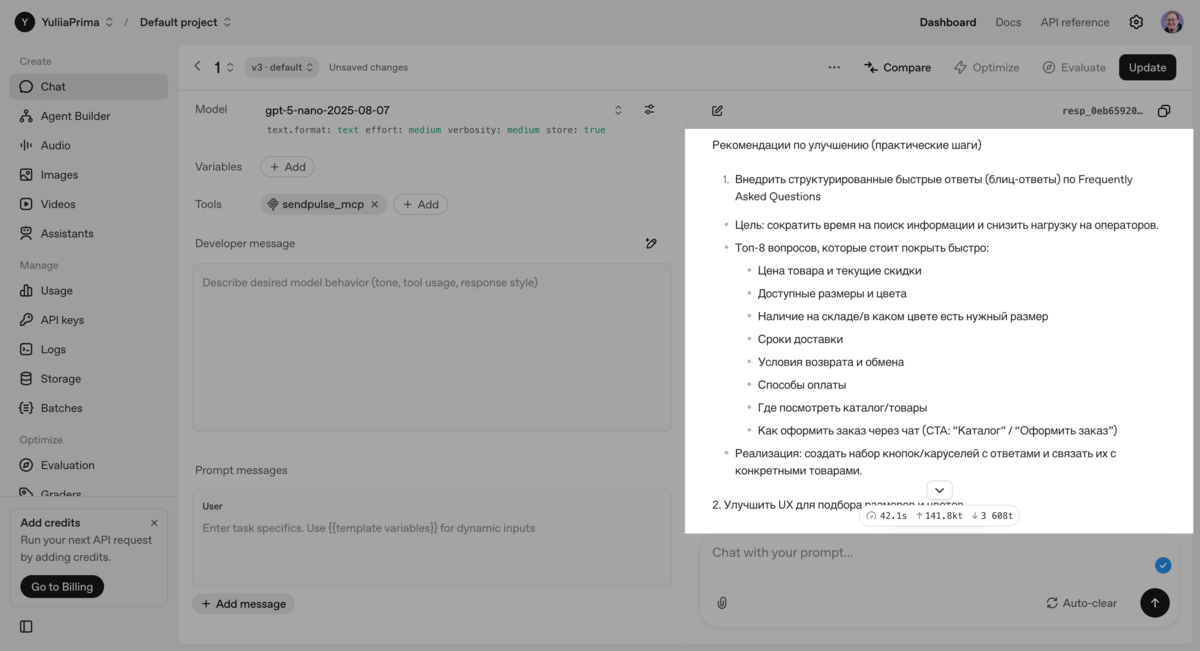The image size is (1200, 651).
Task: Click the copy response icon
Action: (1163, 111)
